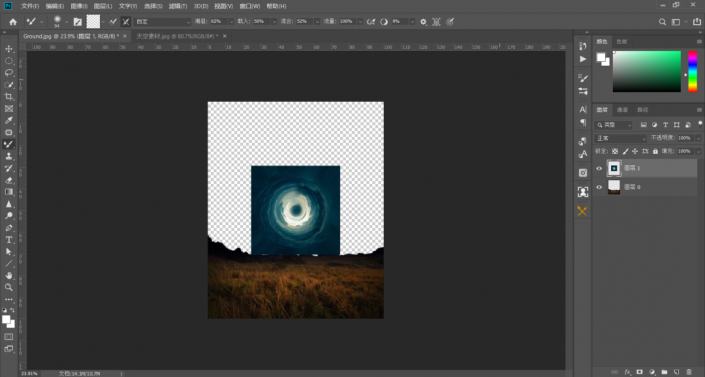Click the brush settings gear button
705x377 pixels.
(423, 22)
